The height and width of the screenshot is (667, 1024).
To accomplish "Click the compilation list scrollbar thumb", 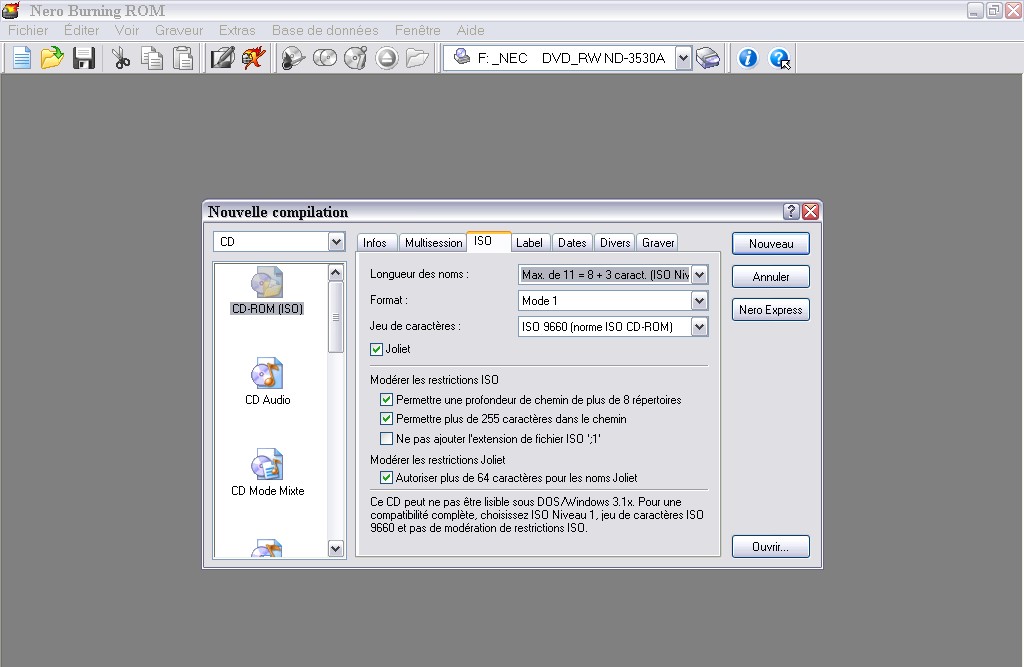I will [336, 317].
